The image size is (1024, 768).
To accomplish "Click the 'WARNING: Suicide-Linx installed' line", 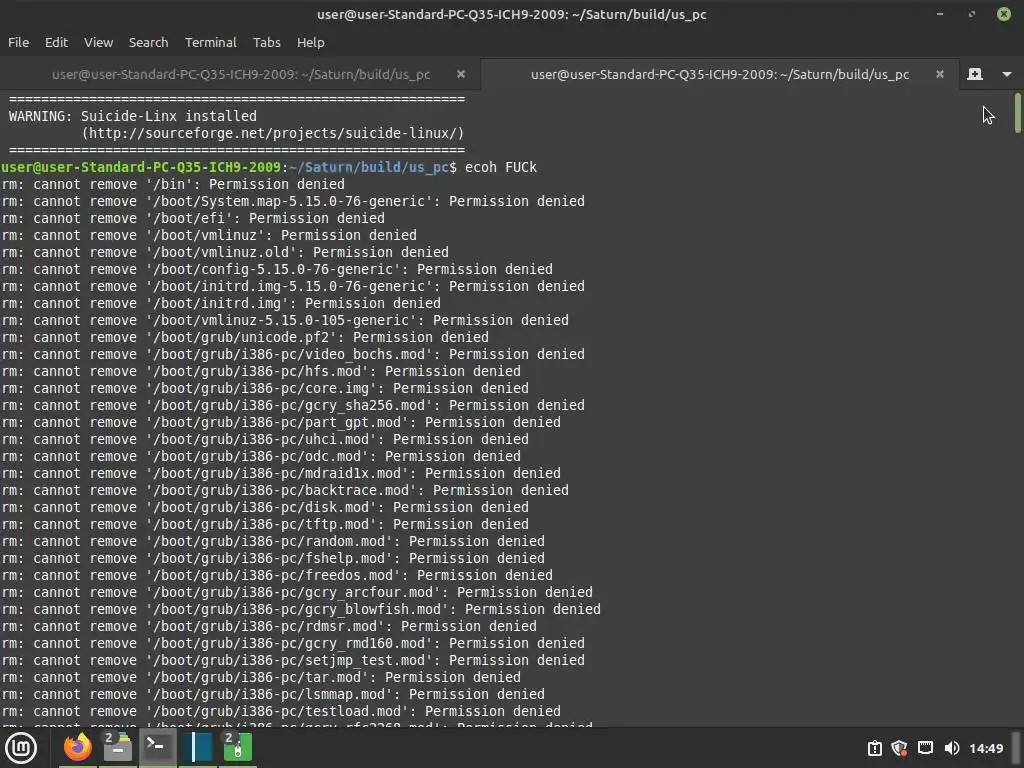I will coord(133,116).
